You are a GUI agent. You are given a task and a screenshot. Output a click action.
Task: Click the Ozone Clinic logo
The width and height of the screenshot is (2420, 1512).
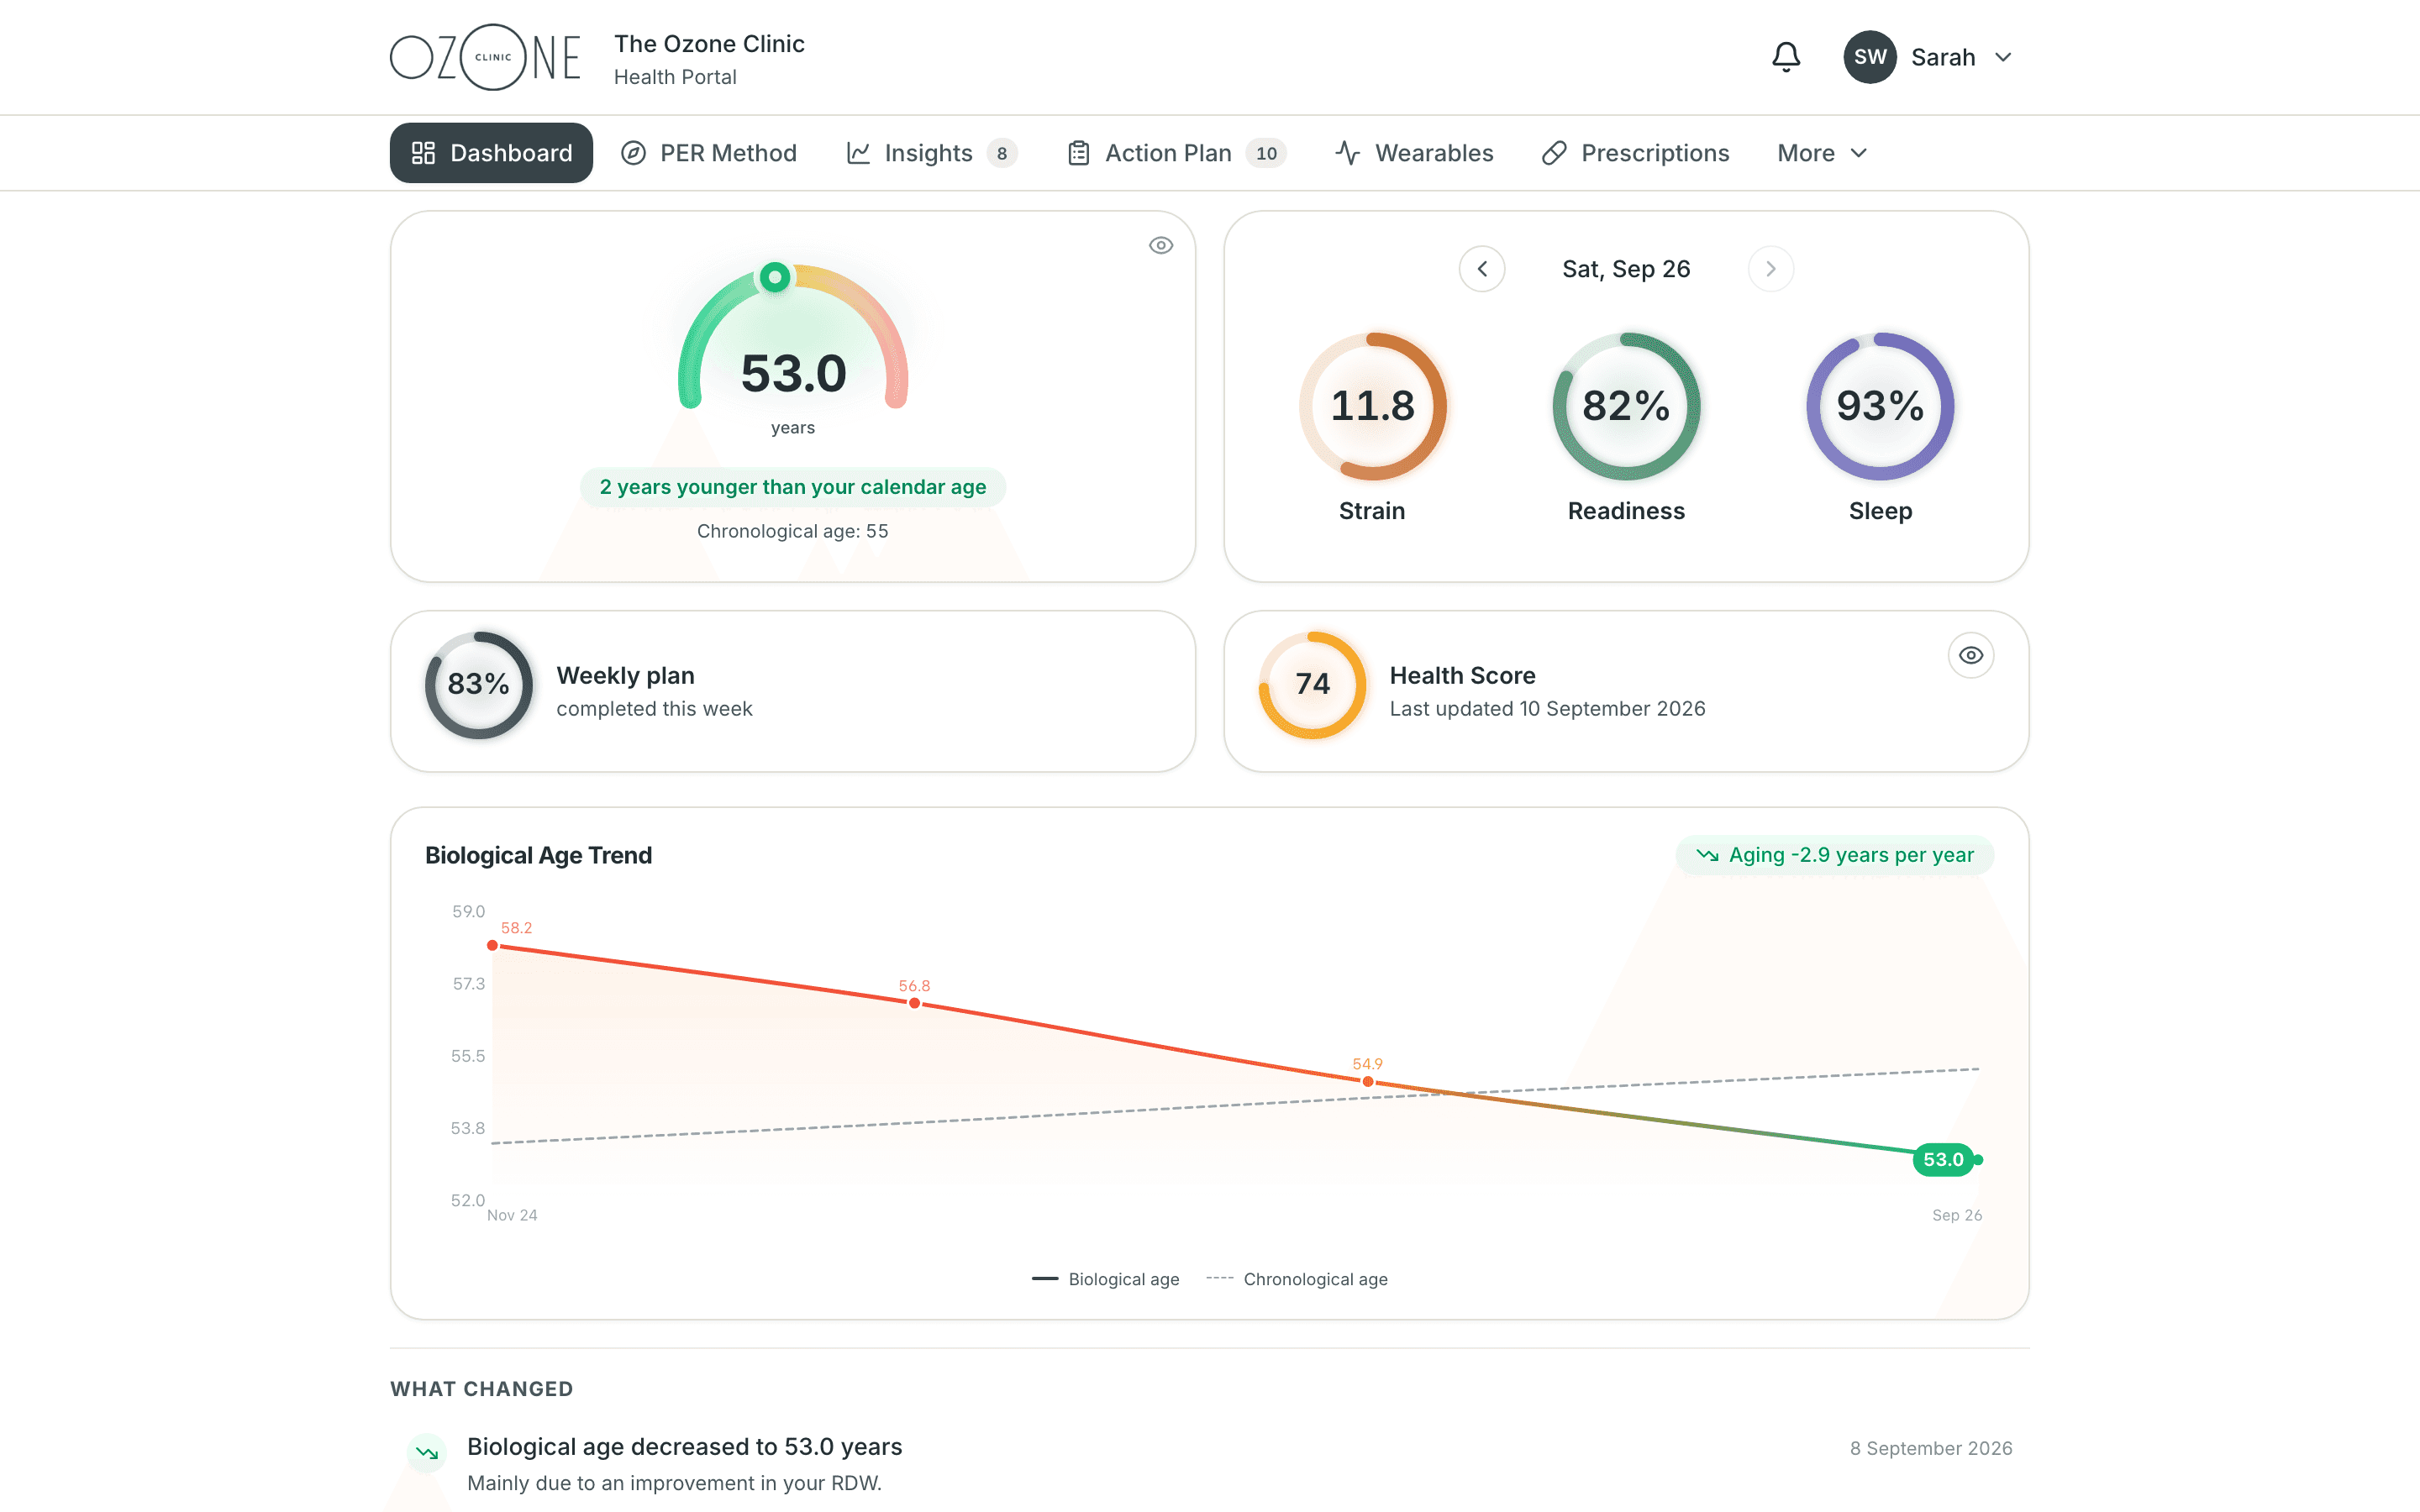coord(485,57)
